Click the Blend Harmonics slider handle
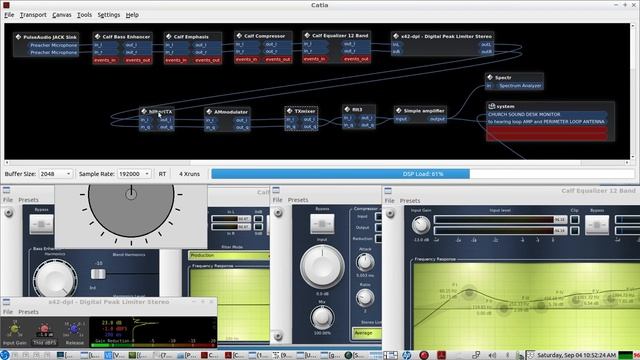The width and height of the screenshot is (640, 360). [98, 274]
